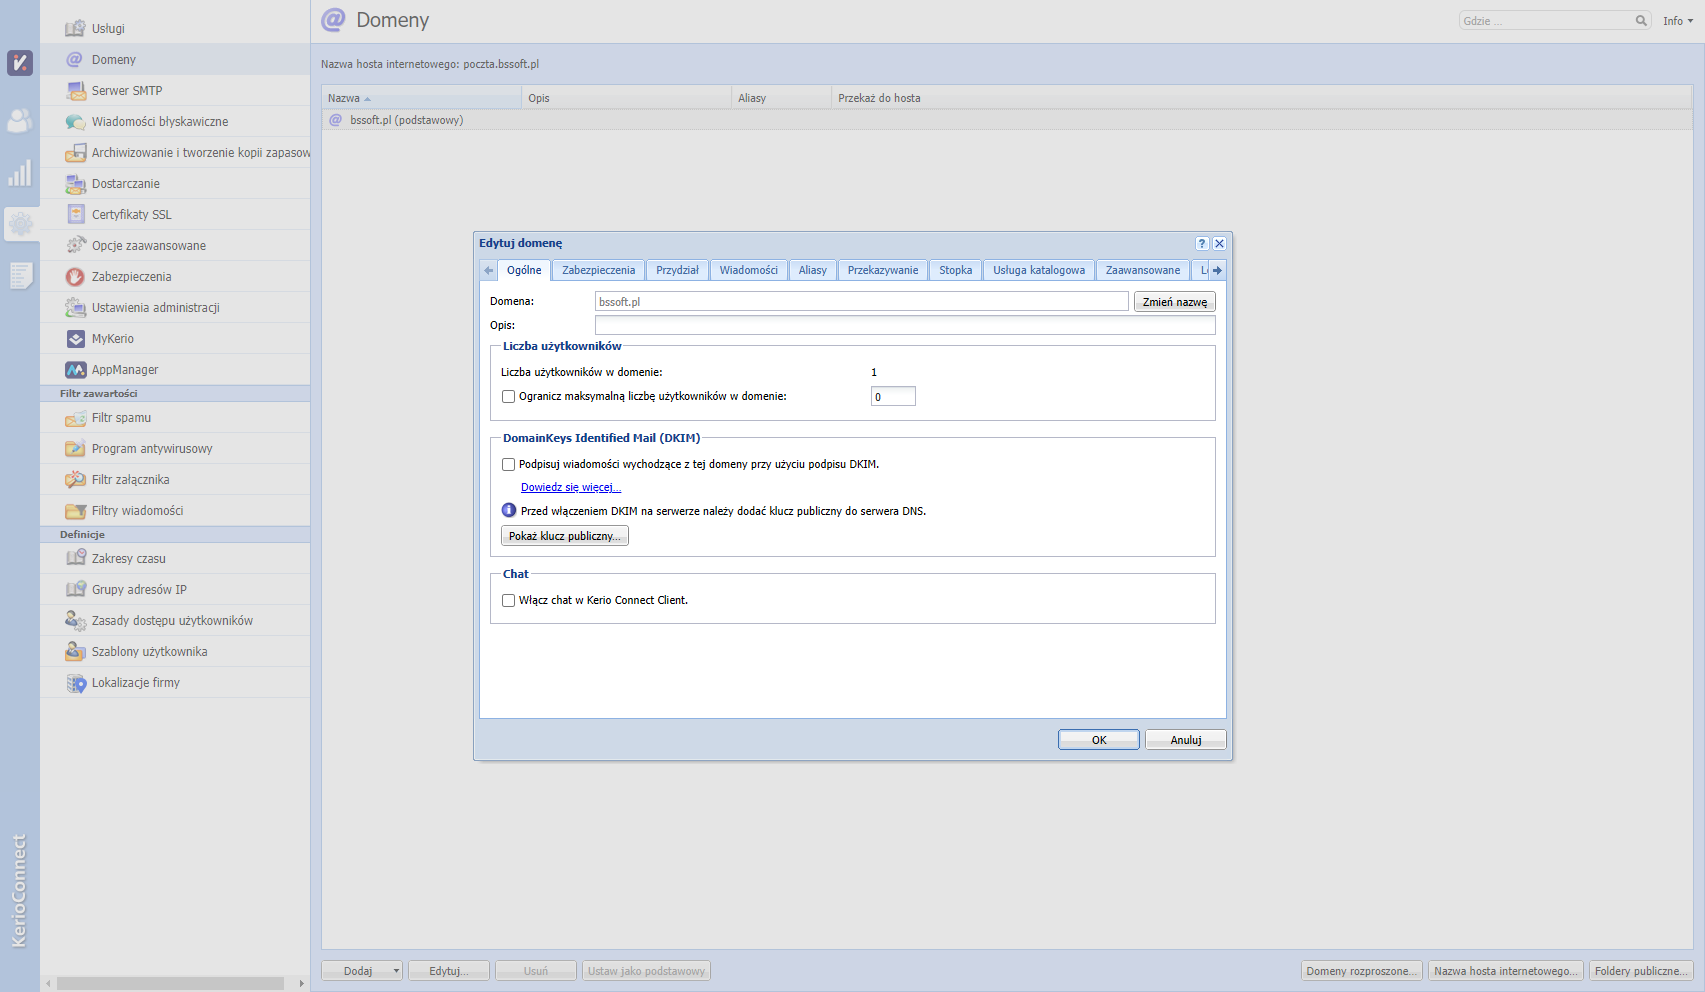Click the Opis description input field
The image size is (1705, 992).
[x=904, y=325]
